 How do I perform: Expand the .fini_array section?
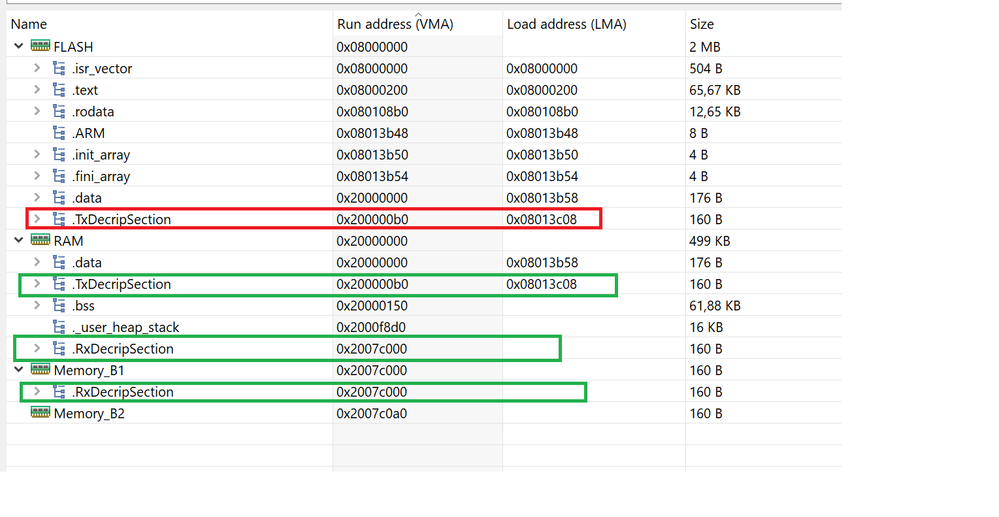pyautogui.click(x=37, y=176)
